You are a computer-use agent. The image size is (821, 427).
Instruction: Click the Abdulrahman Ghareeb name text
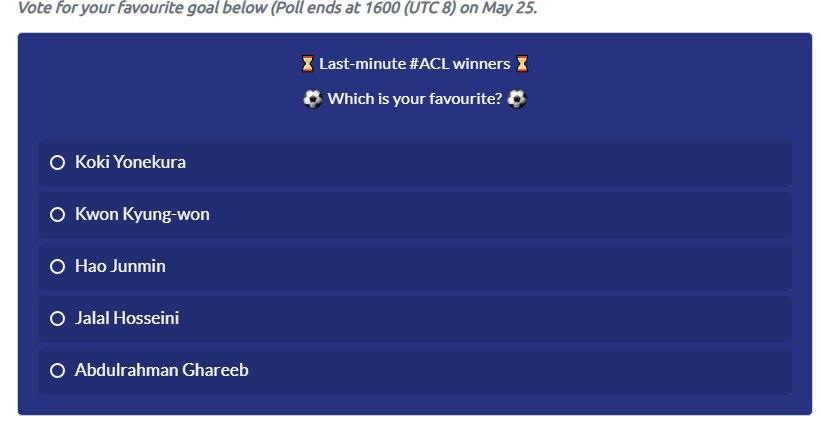pos(161,370)
